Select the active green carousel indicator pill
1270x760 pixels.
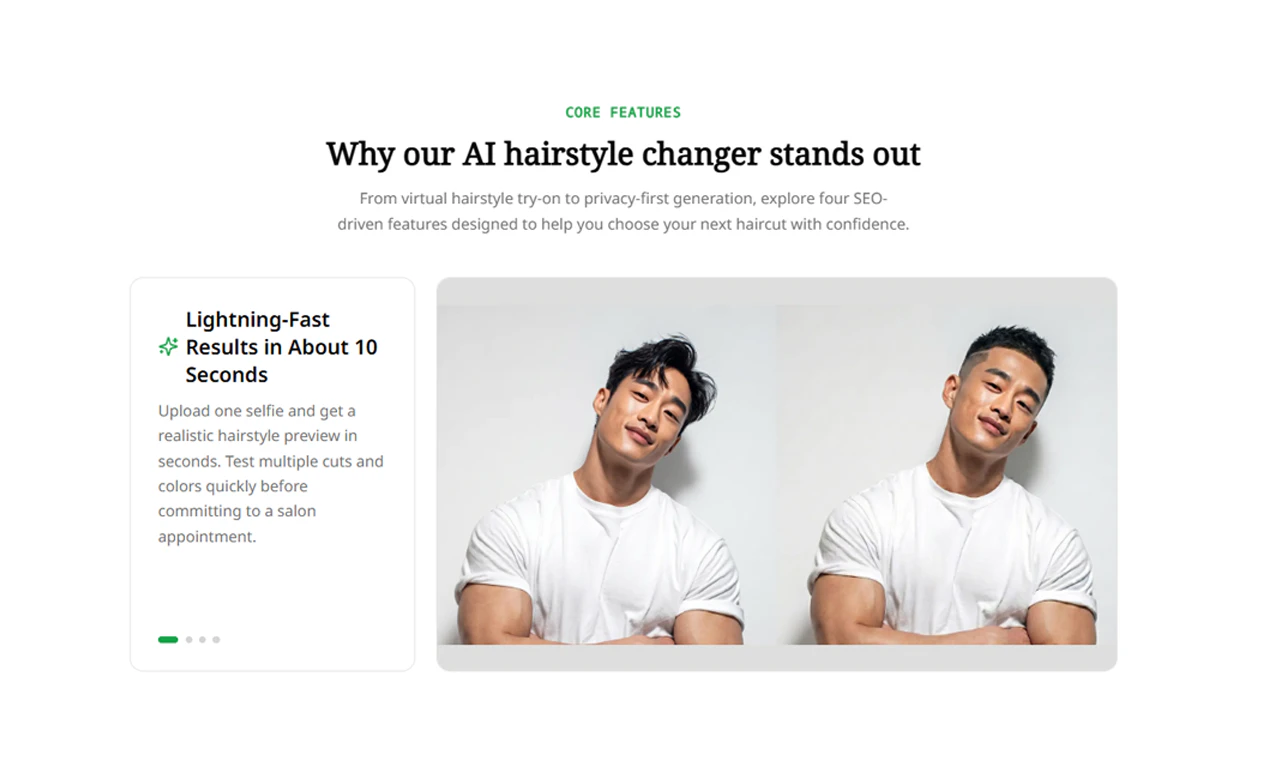[x=168, y=639]
